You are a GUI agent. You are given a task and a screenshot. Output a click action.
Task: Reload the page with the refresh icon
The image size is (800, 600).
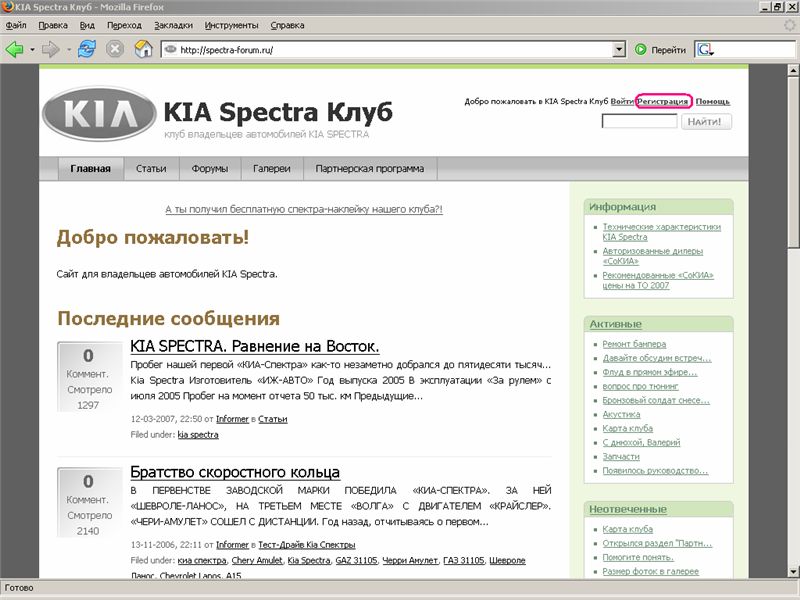click(x=87, y=49)
